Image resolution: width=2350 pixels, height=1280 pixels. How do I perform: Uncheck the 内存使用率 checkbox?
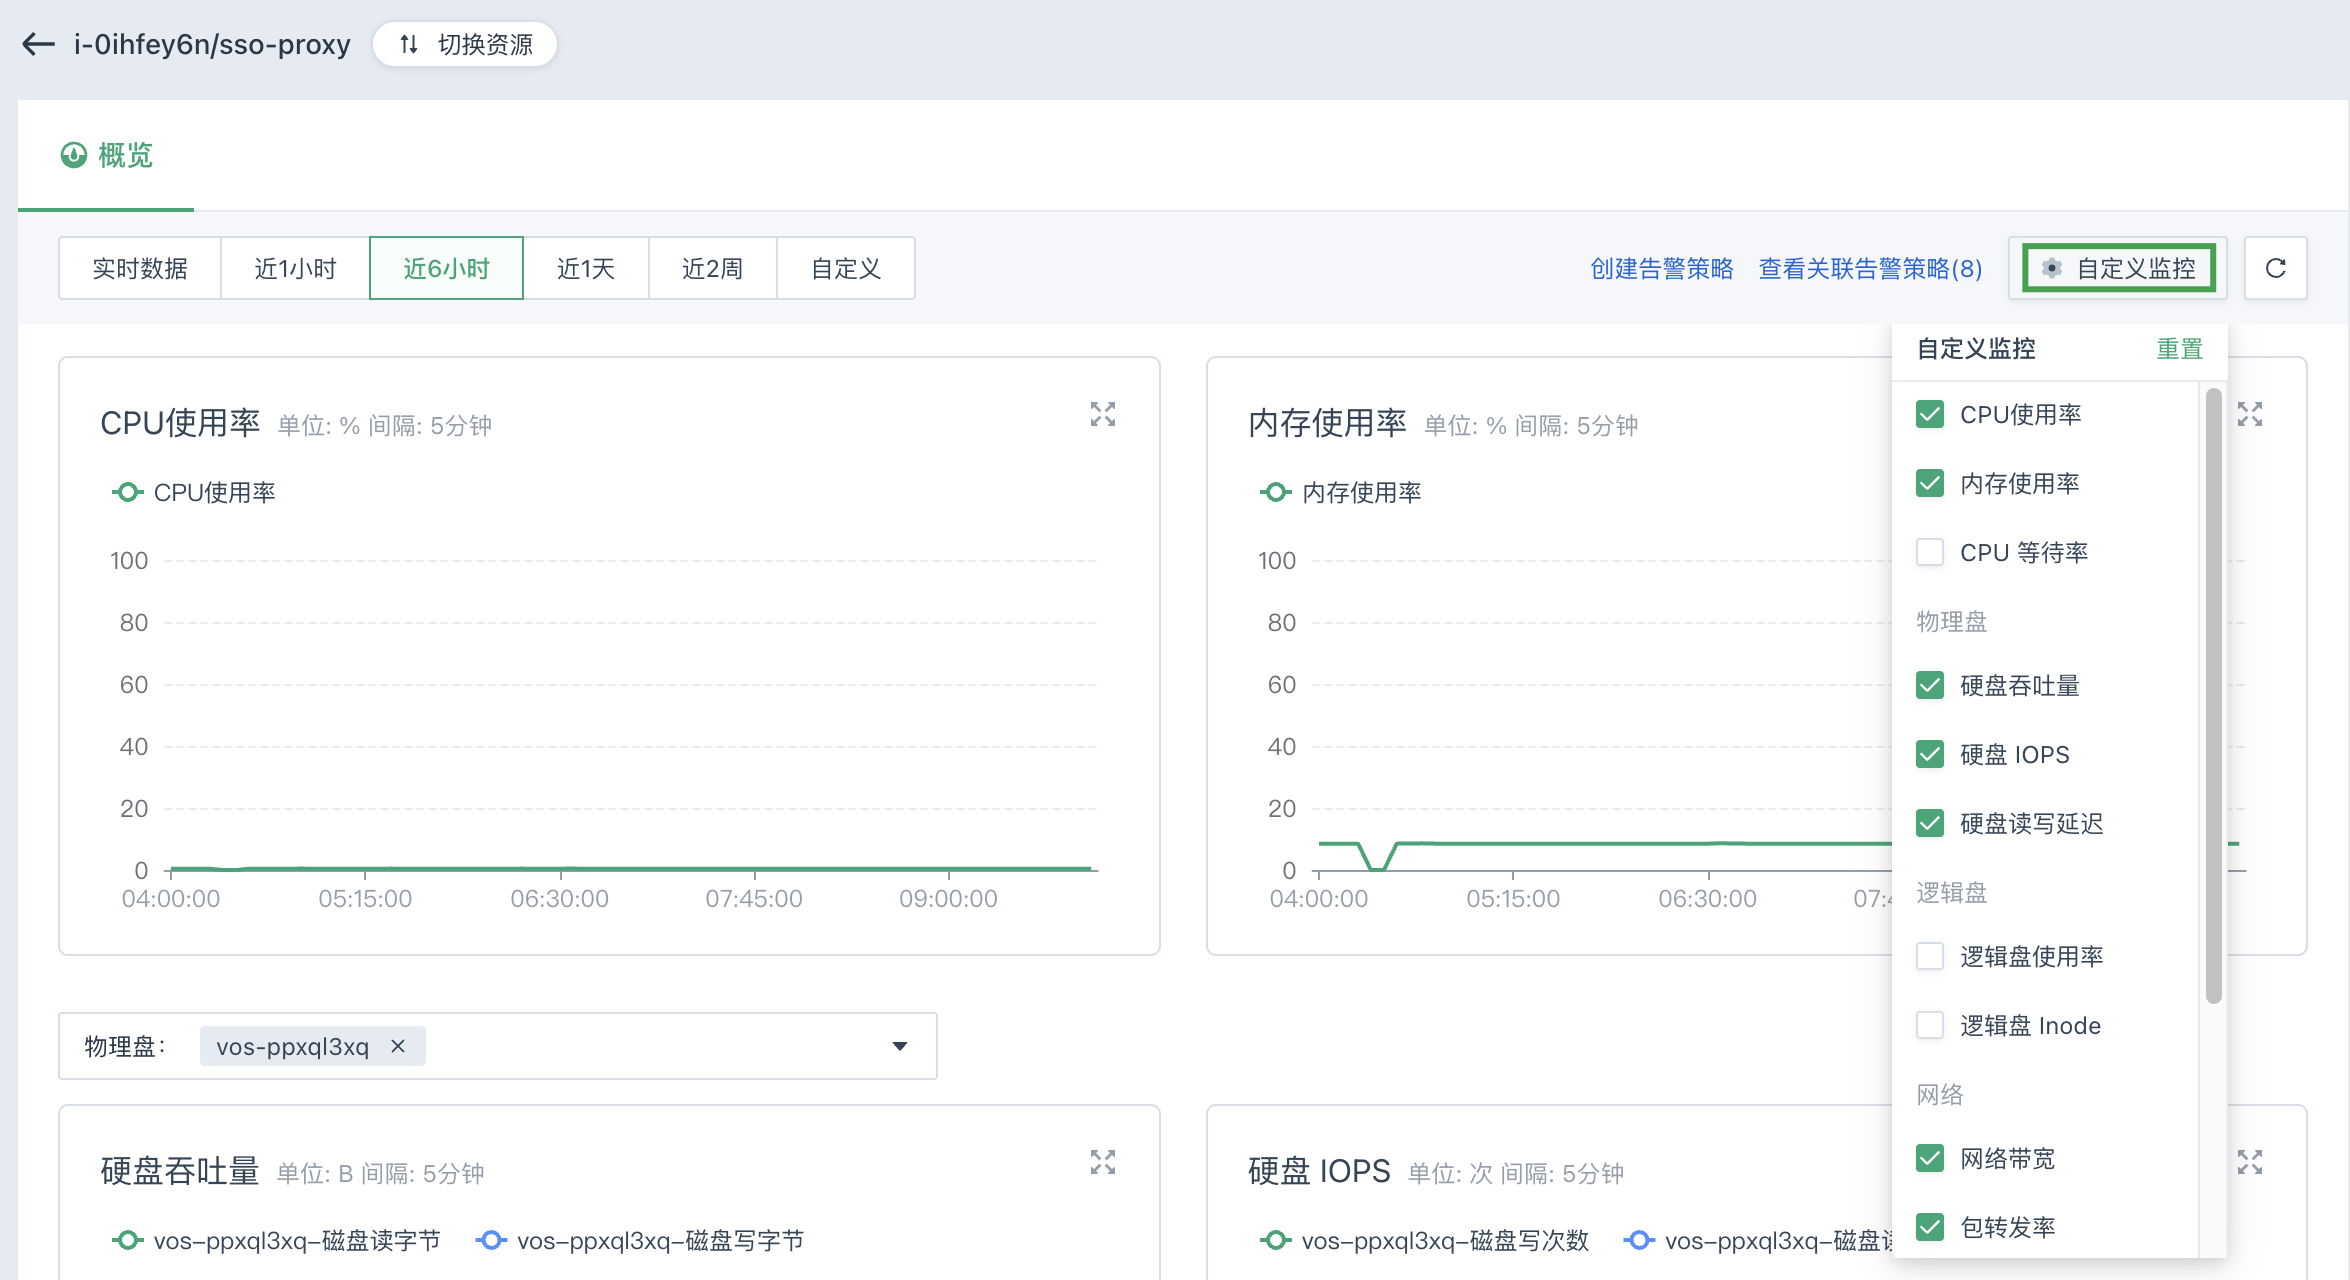[x=1930, y=483]
